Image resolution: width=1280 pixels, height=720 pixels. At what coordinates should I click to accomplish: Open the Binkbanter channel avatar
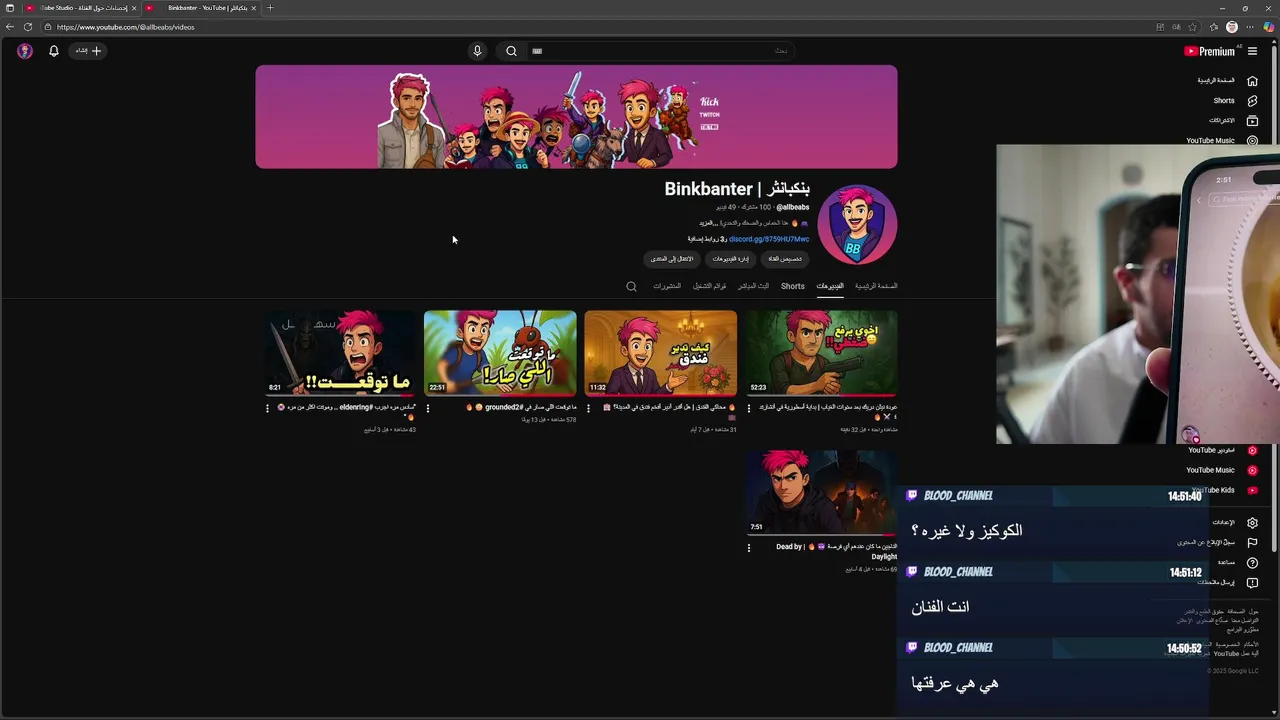pyautogui.click(x=857, y=225)
